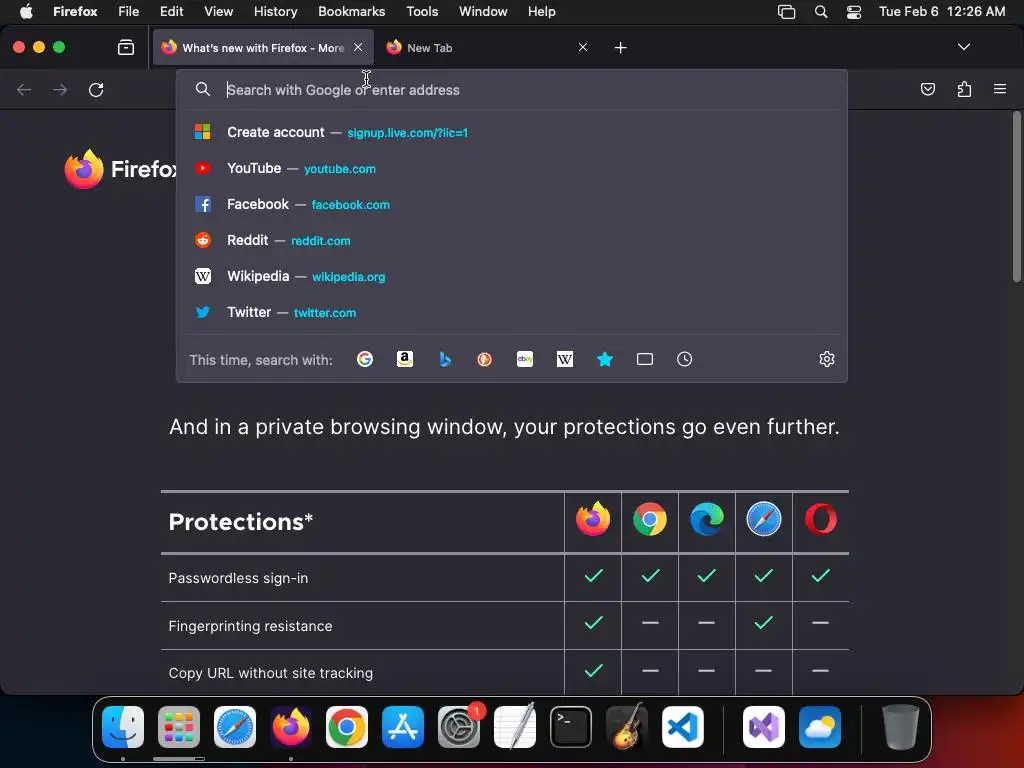Open the Firefox hamburger application menu
Viewport: 1024px width, 768px height.
click(1000, 89)
